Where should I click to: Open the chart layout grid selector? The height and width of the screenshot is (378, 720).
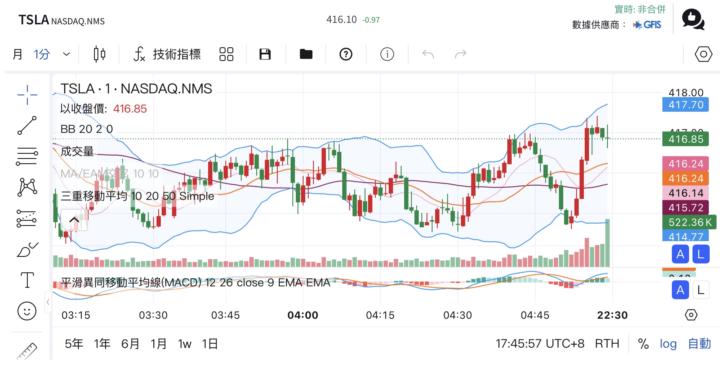[226, 54]
